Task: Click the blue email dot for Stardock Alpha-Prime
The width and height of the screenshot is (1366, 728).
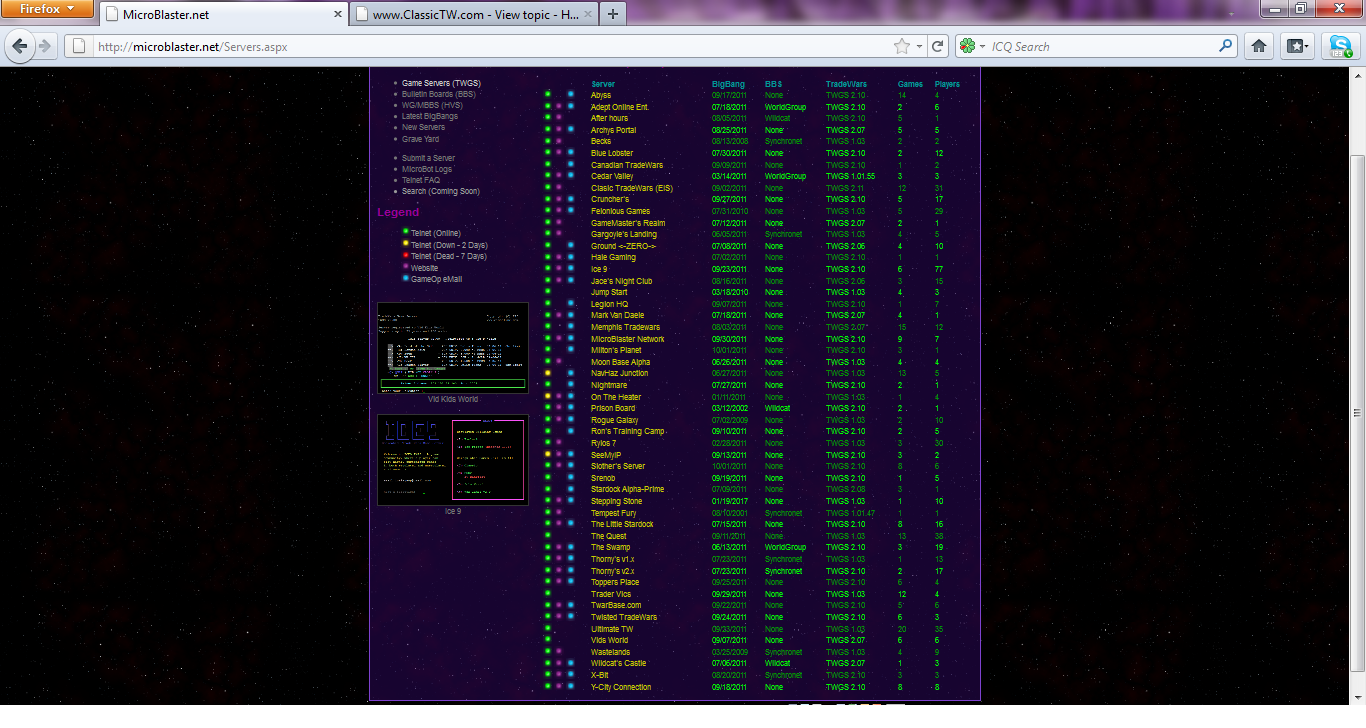Action: 571,489
